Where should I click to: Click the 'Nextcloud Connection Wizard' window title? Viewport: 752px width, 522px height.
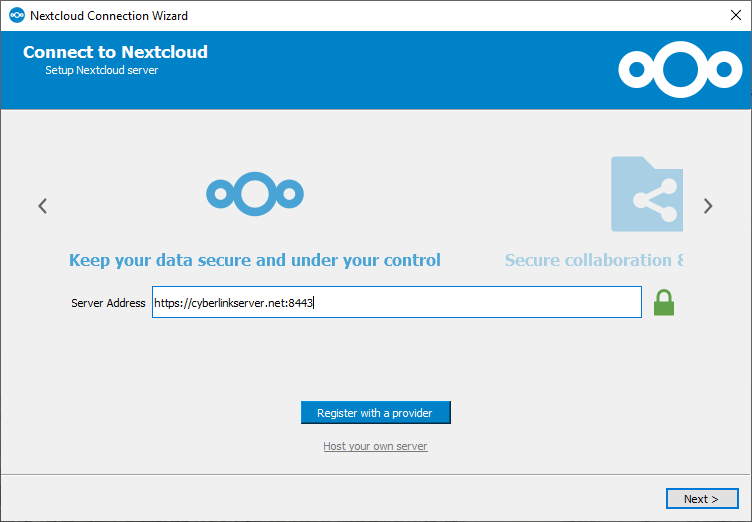(109, 16)
